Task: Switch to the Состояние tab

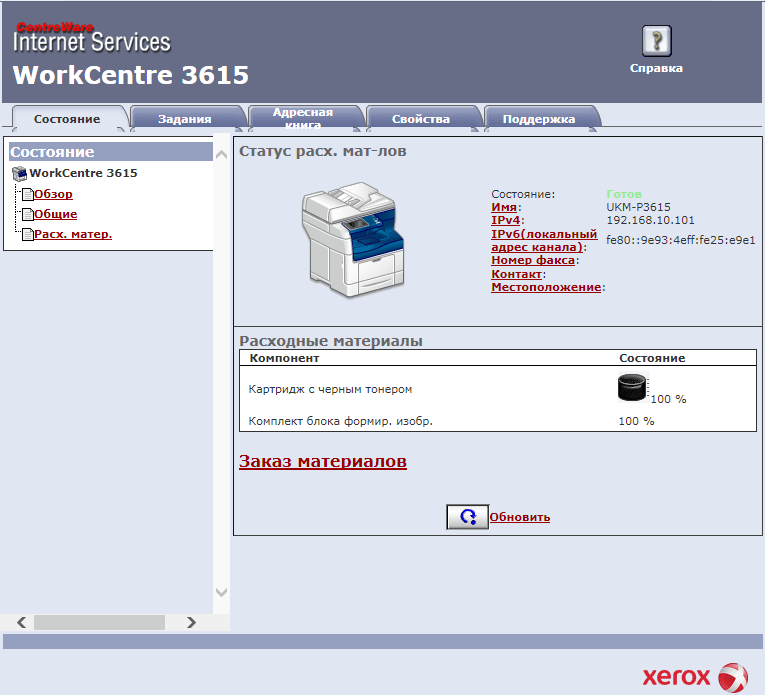Action: tap(67, 119)
